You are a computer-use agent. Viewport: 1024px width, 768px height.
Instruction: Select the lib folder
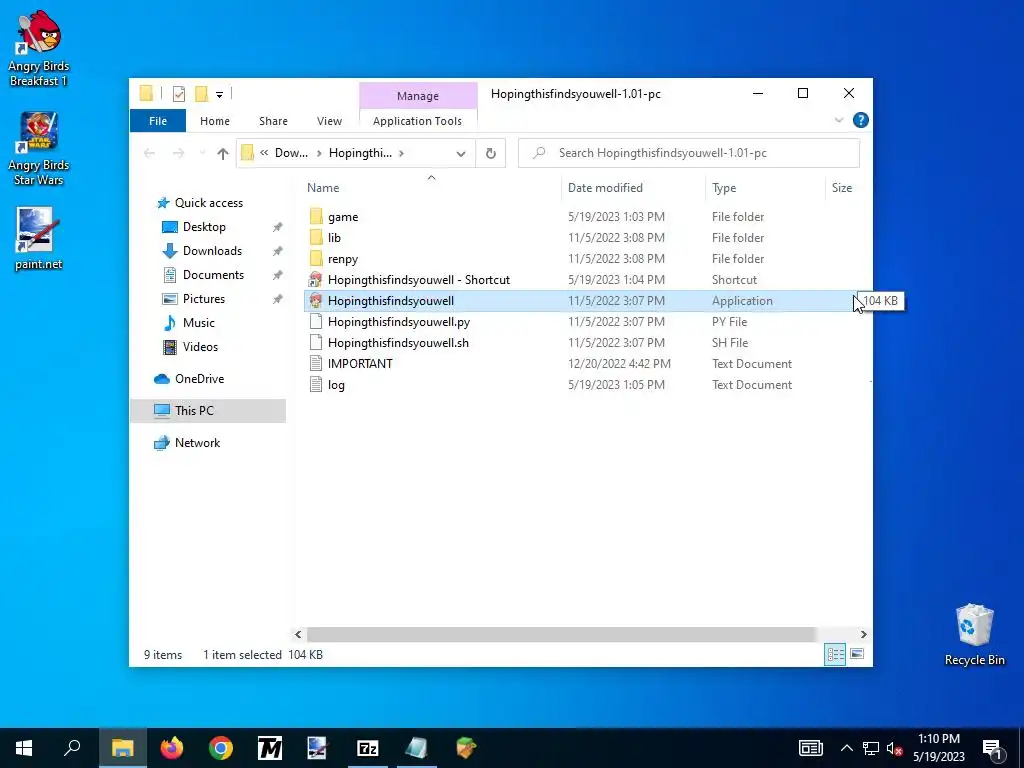334,238
